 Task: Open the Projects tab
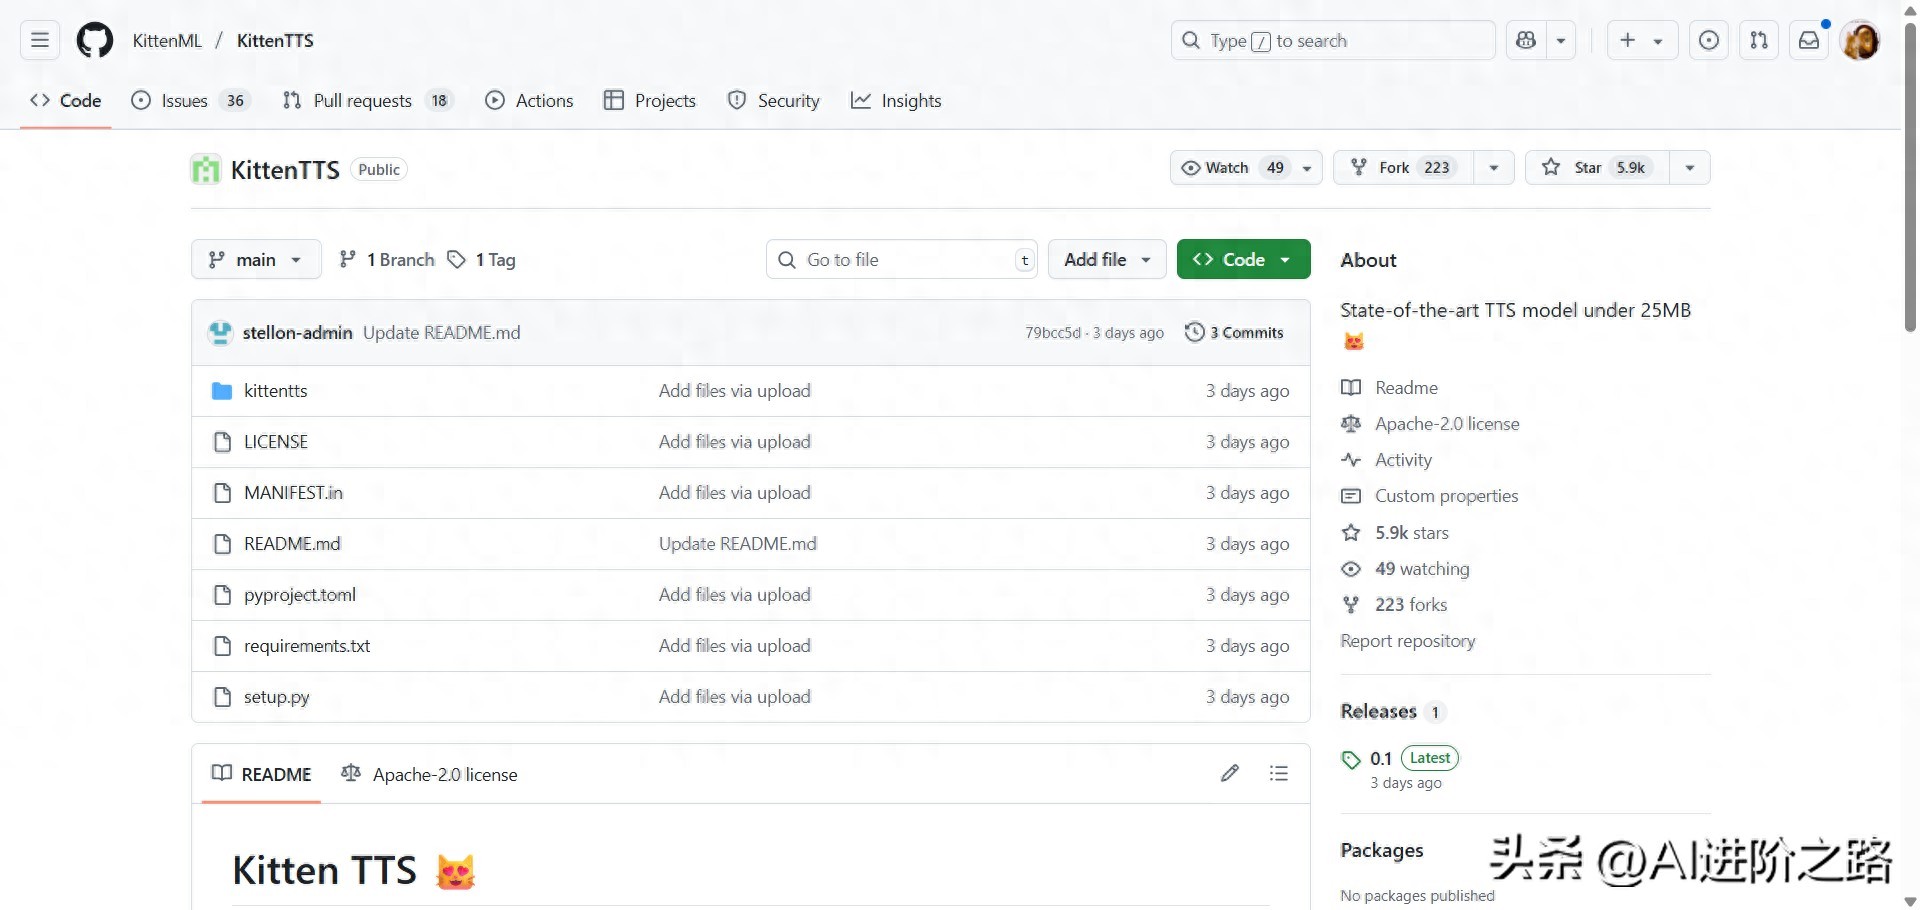650,100
